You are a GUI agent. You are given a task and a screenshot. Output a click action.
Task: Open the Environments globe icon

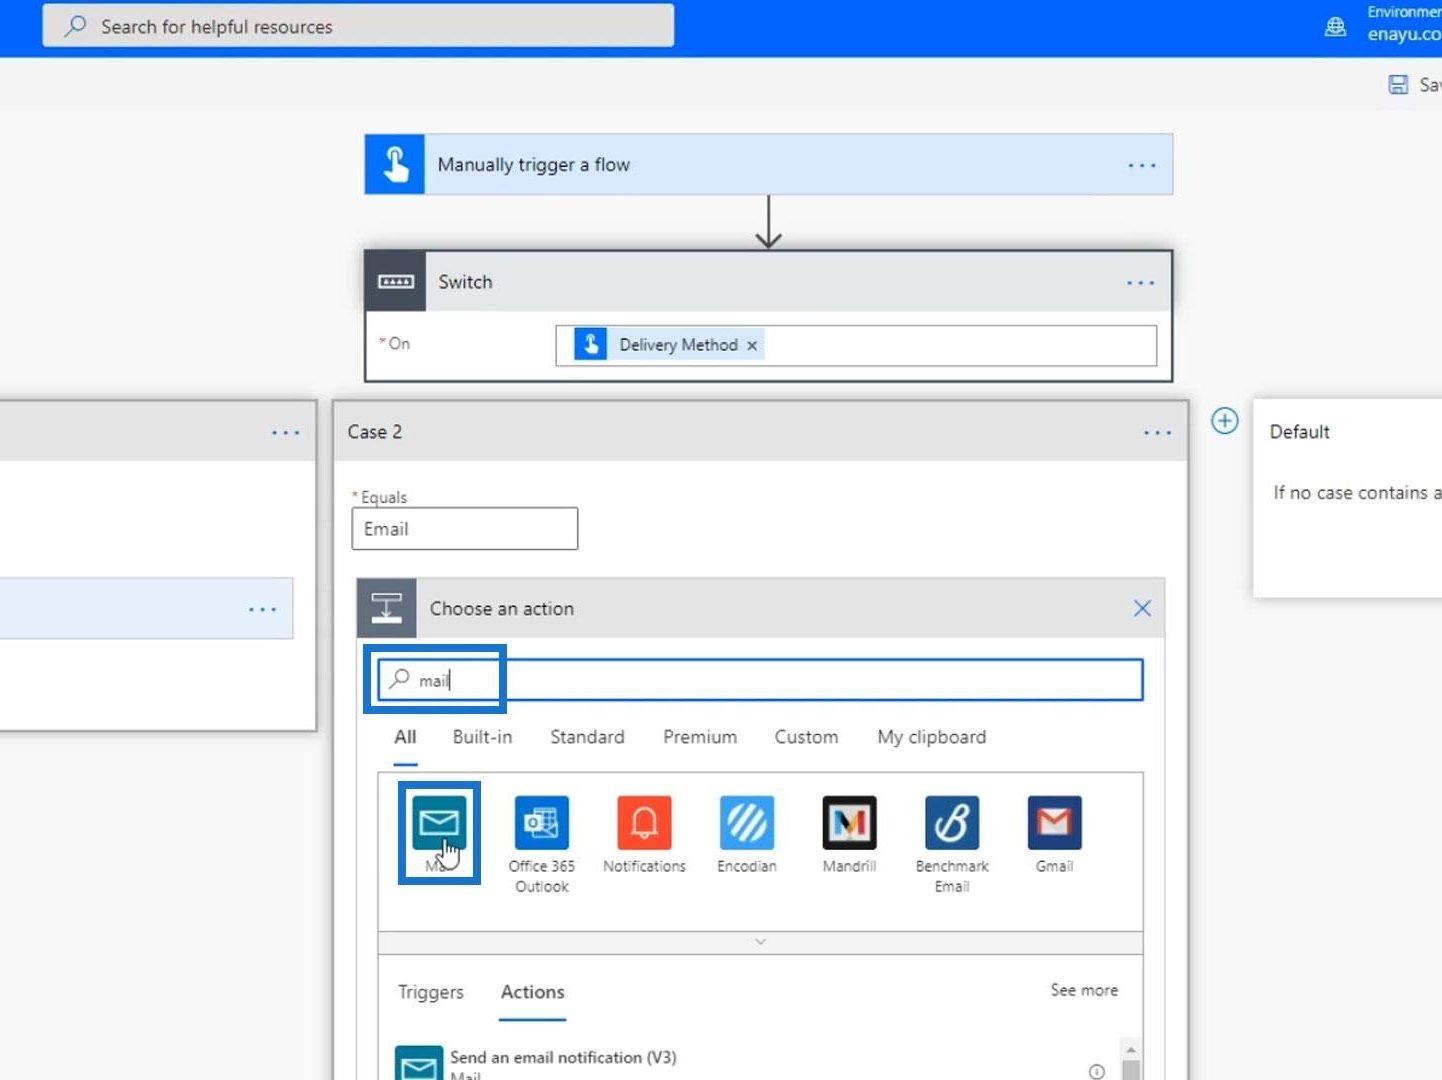click(1335, 27)
